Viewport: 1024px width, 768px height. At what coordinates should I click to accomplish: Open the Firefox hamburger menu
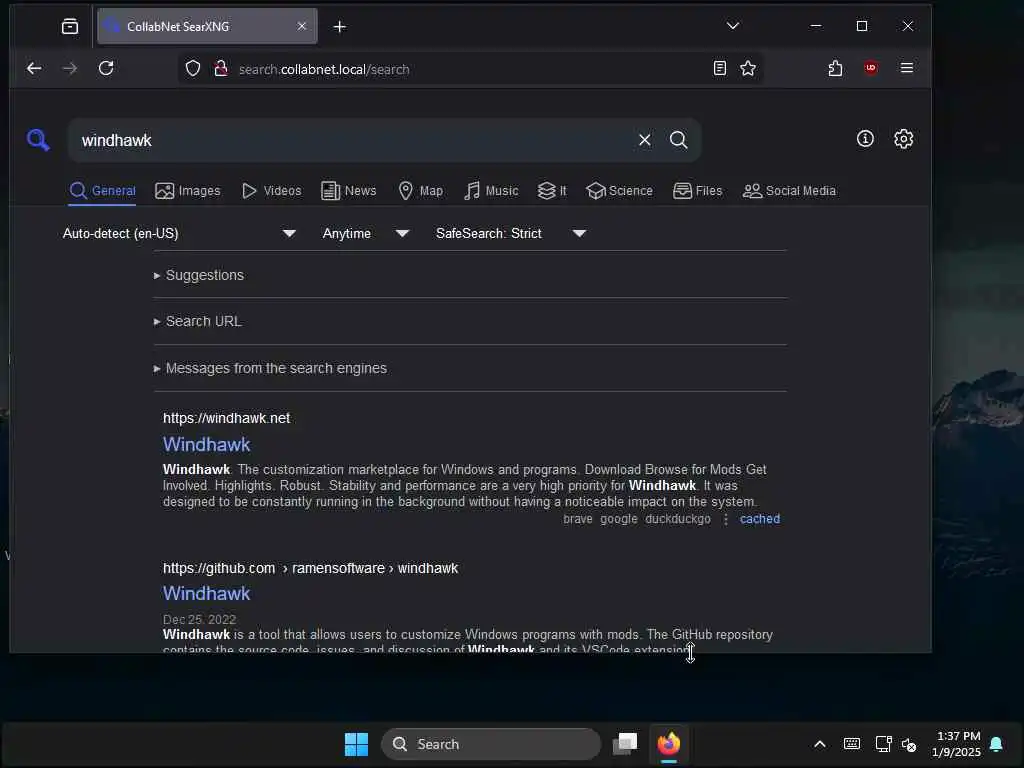pos(906,68)
